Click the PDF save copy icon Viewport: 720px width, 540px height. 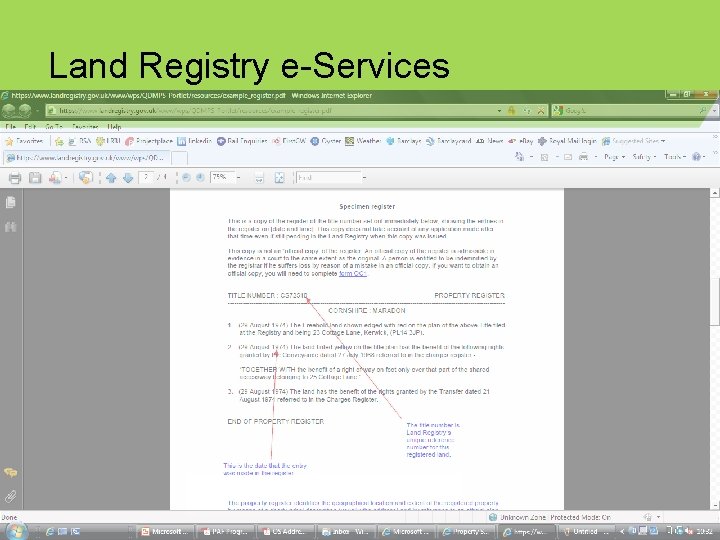click(x=35, y=178)
